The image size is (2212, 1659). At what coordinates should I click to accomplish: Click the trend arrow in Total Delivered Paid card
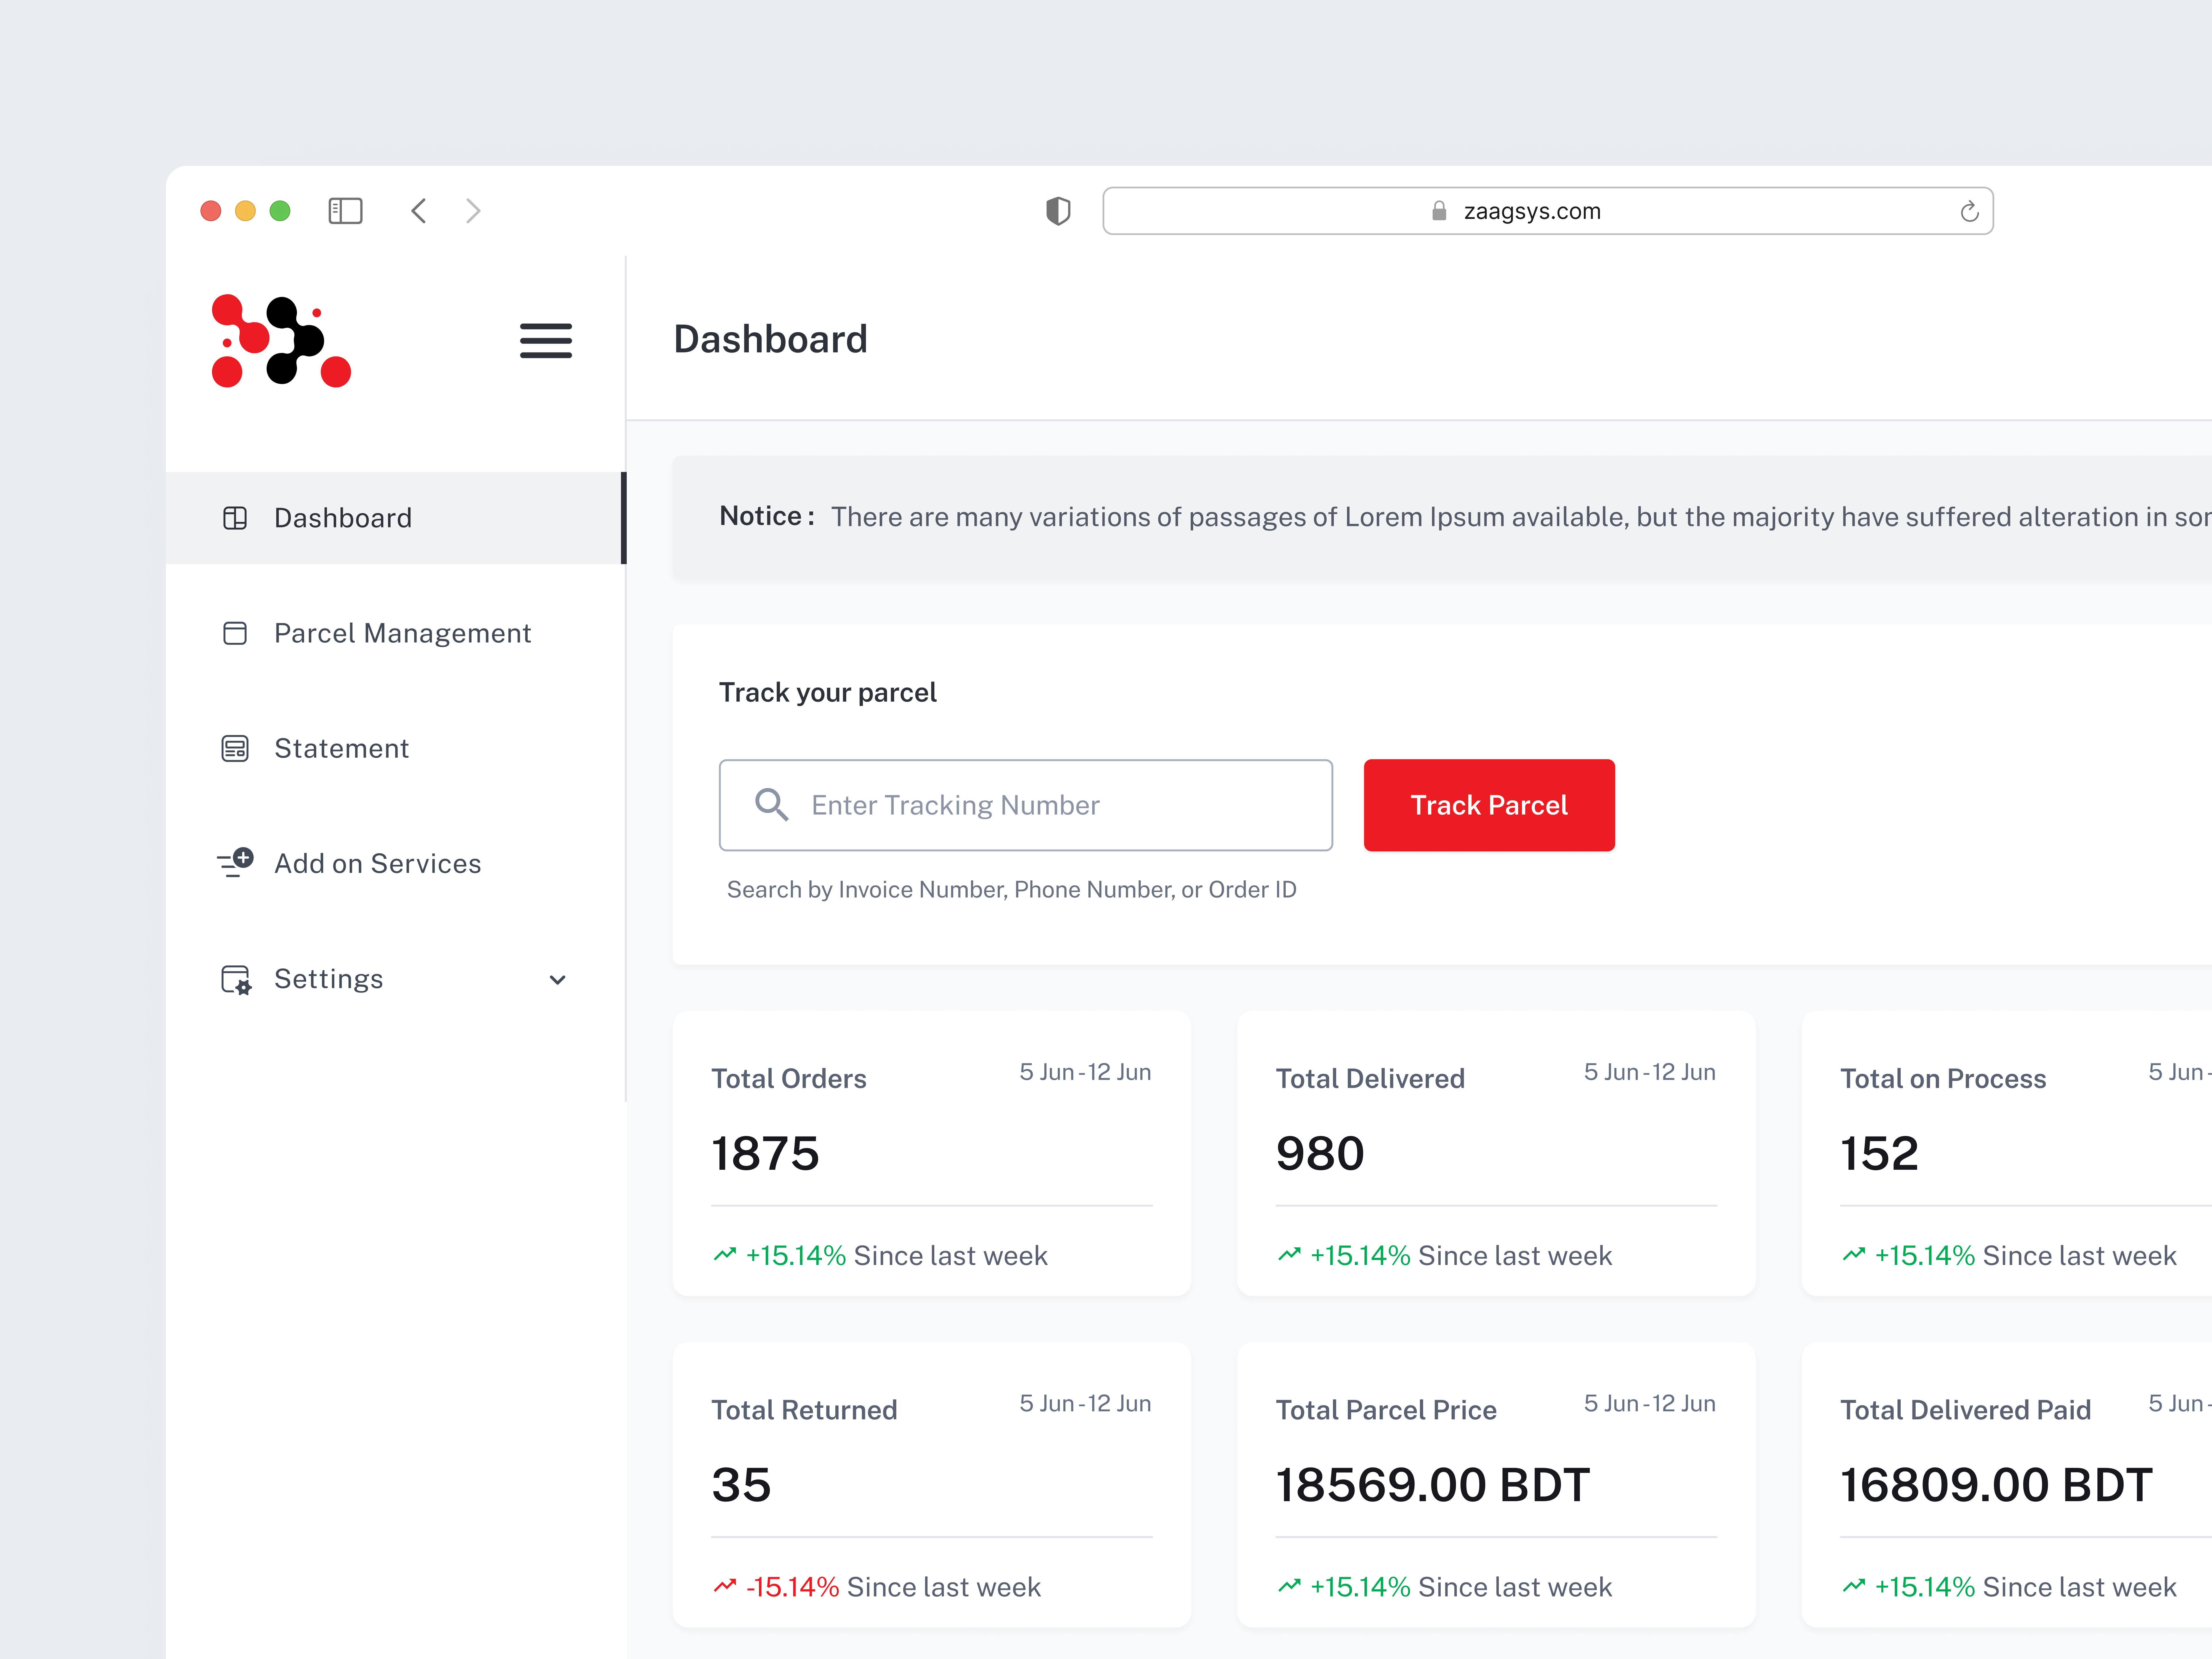(x=1854, y=1586)
